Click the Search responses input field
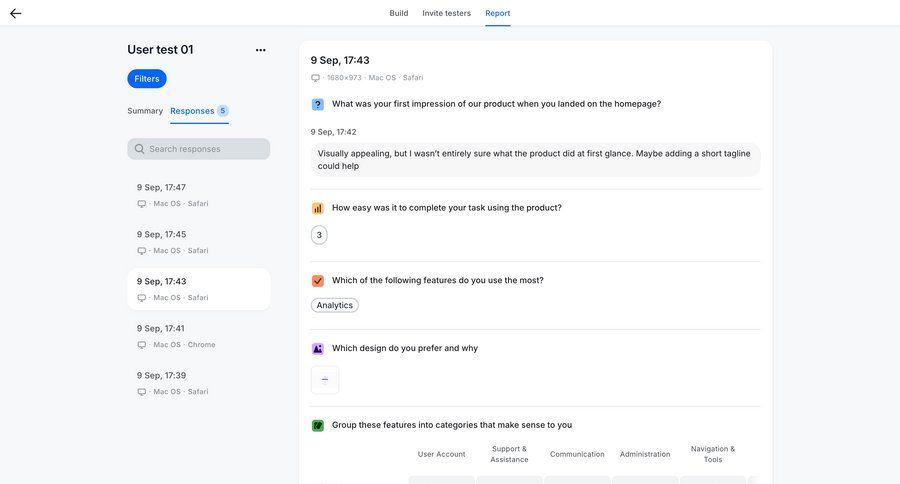 [x=205, y=149]
